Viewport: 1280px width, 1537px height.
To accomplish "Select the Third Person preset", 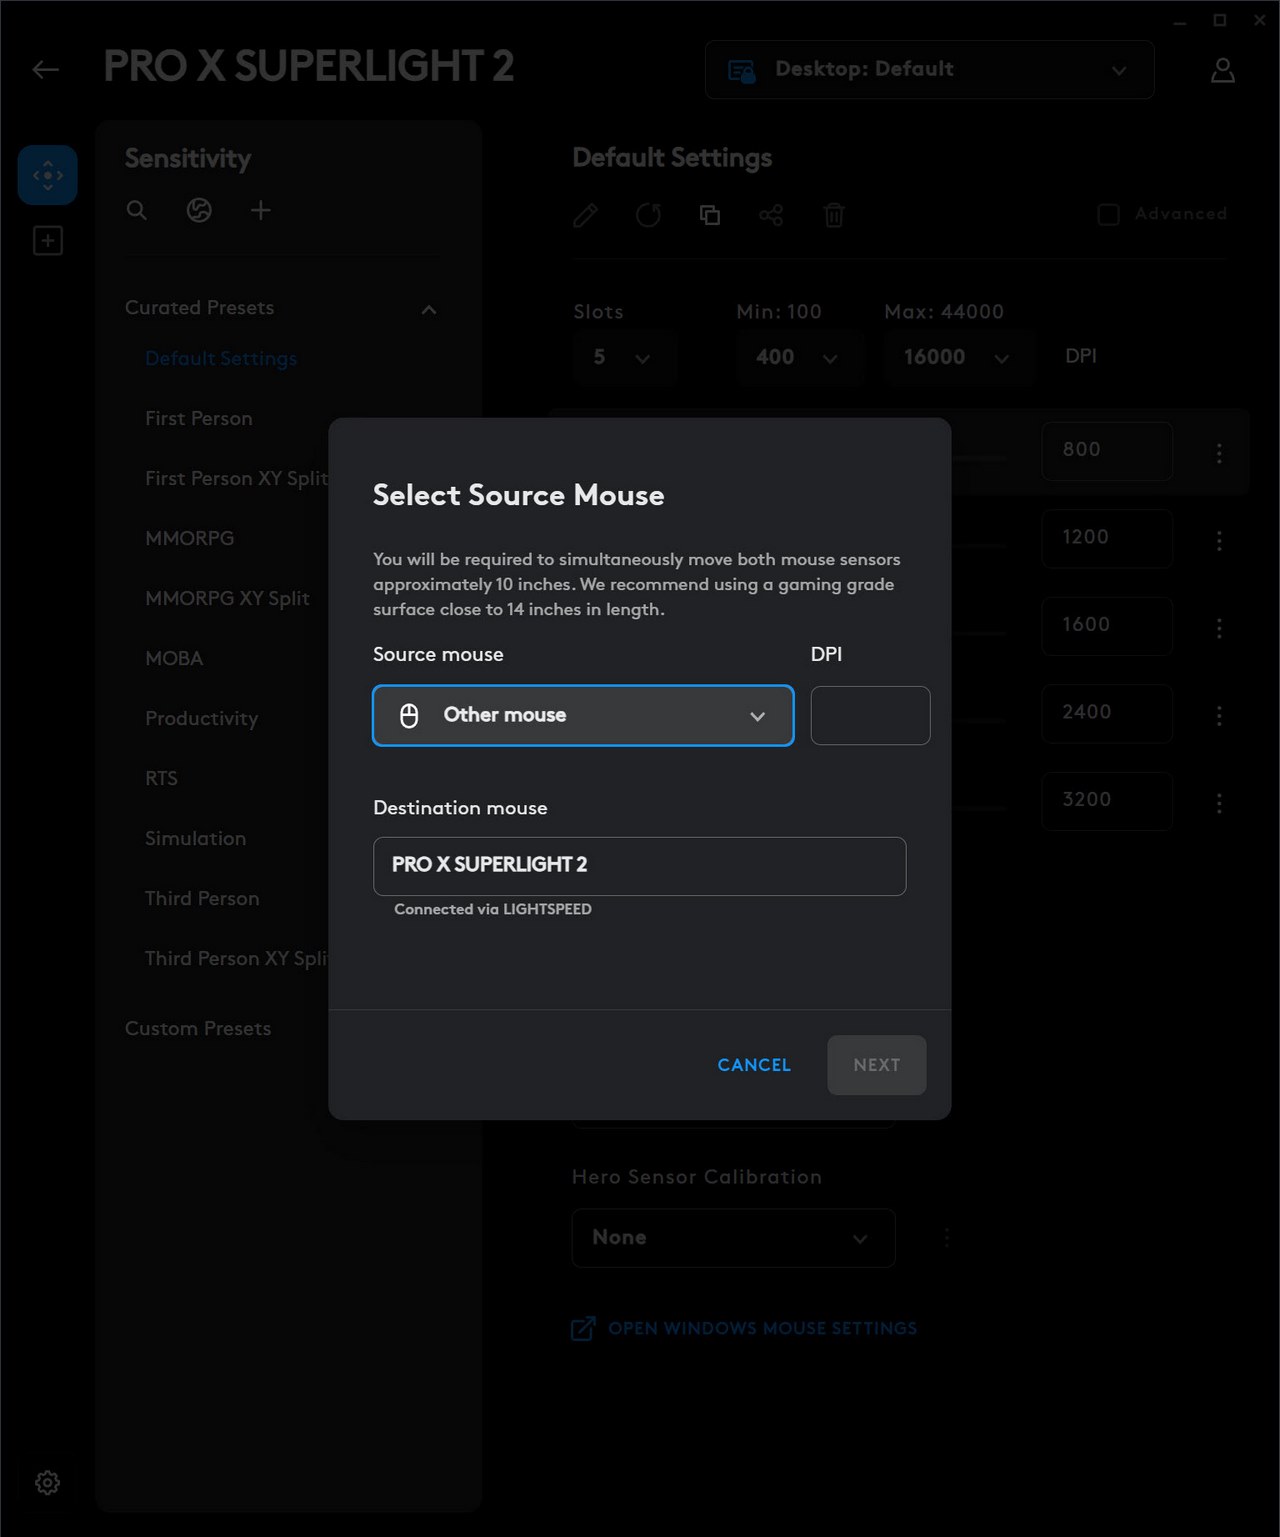I will click(202, 898).
